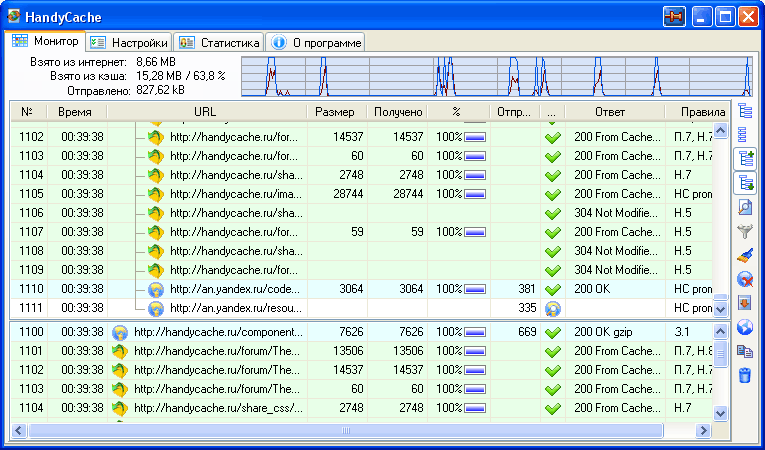The image size is (765, 450).
Task: Click up arrow of lower list scrollbar
Action: click(x=721, y=331)
